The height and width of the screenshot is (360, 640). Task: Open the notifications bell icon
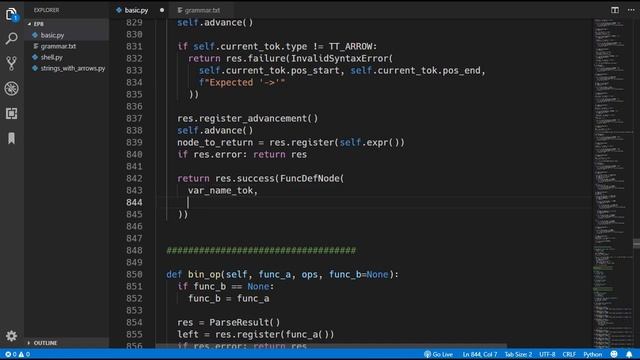tap(629, 354)
